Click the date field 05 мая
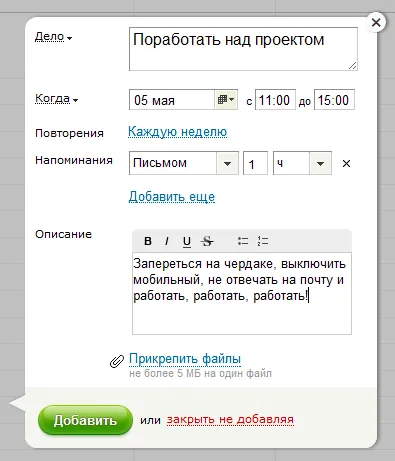 (172, 100)
